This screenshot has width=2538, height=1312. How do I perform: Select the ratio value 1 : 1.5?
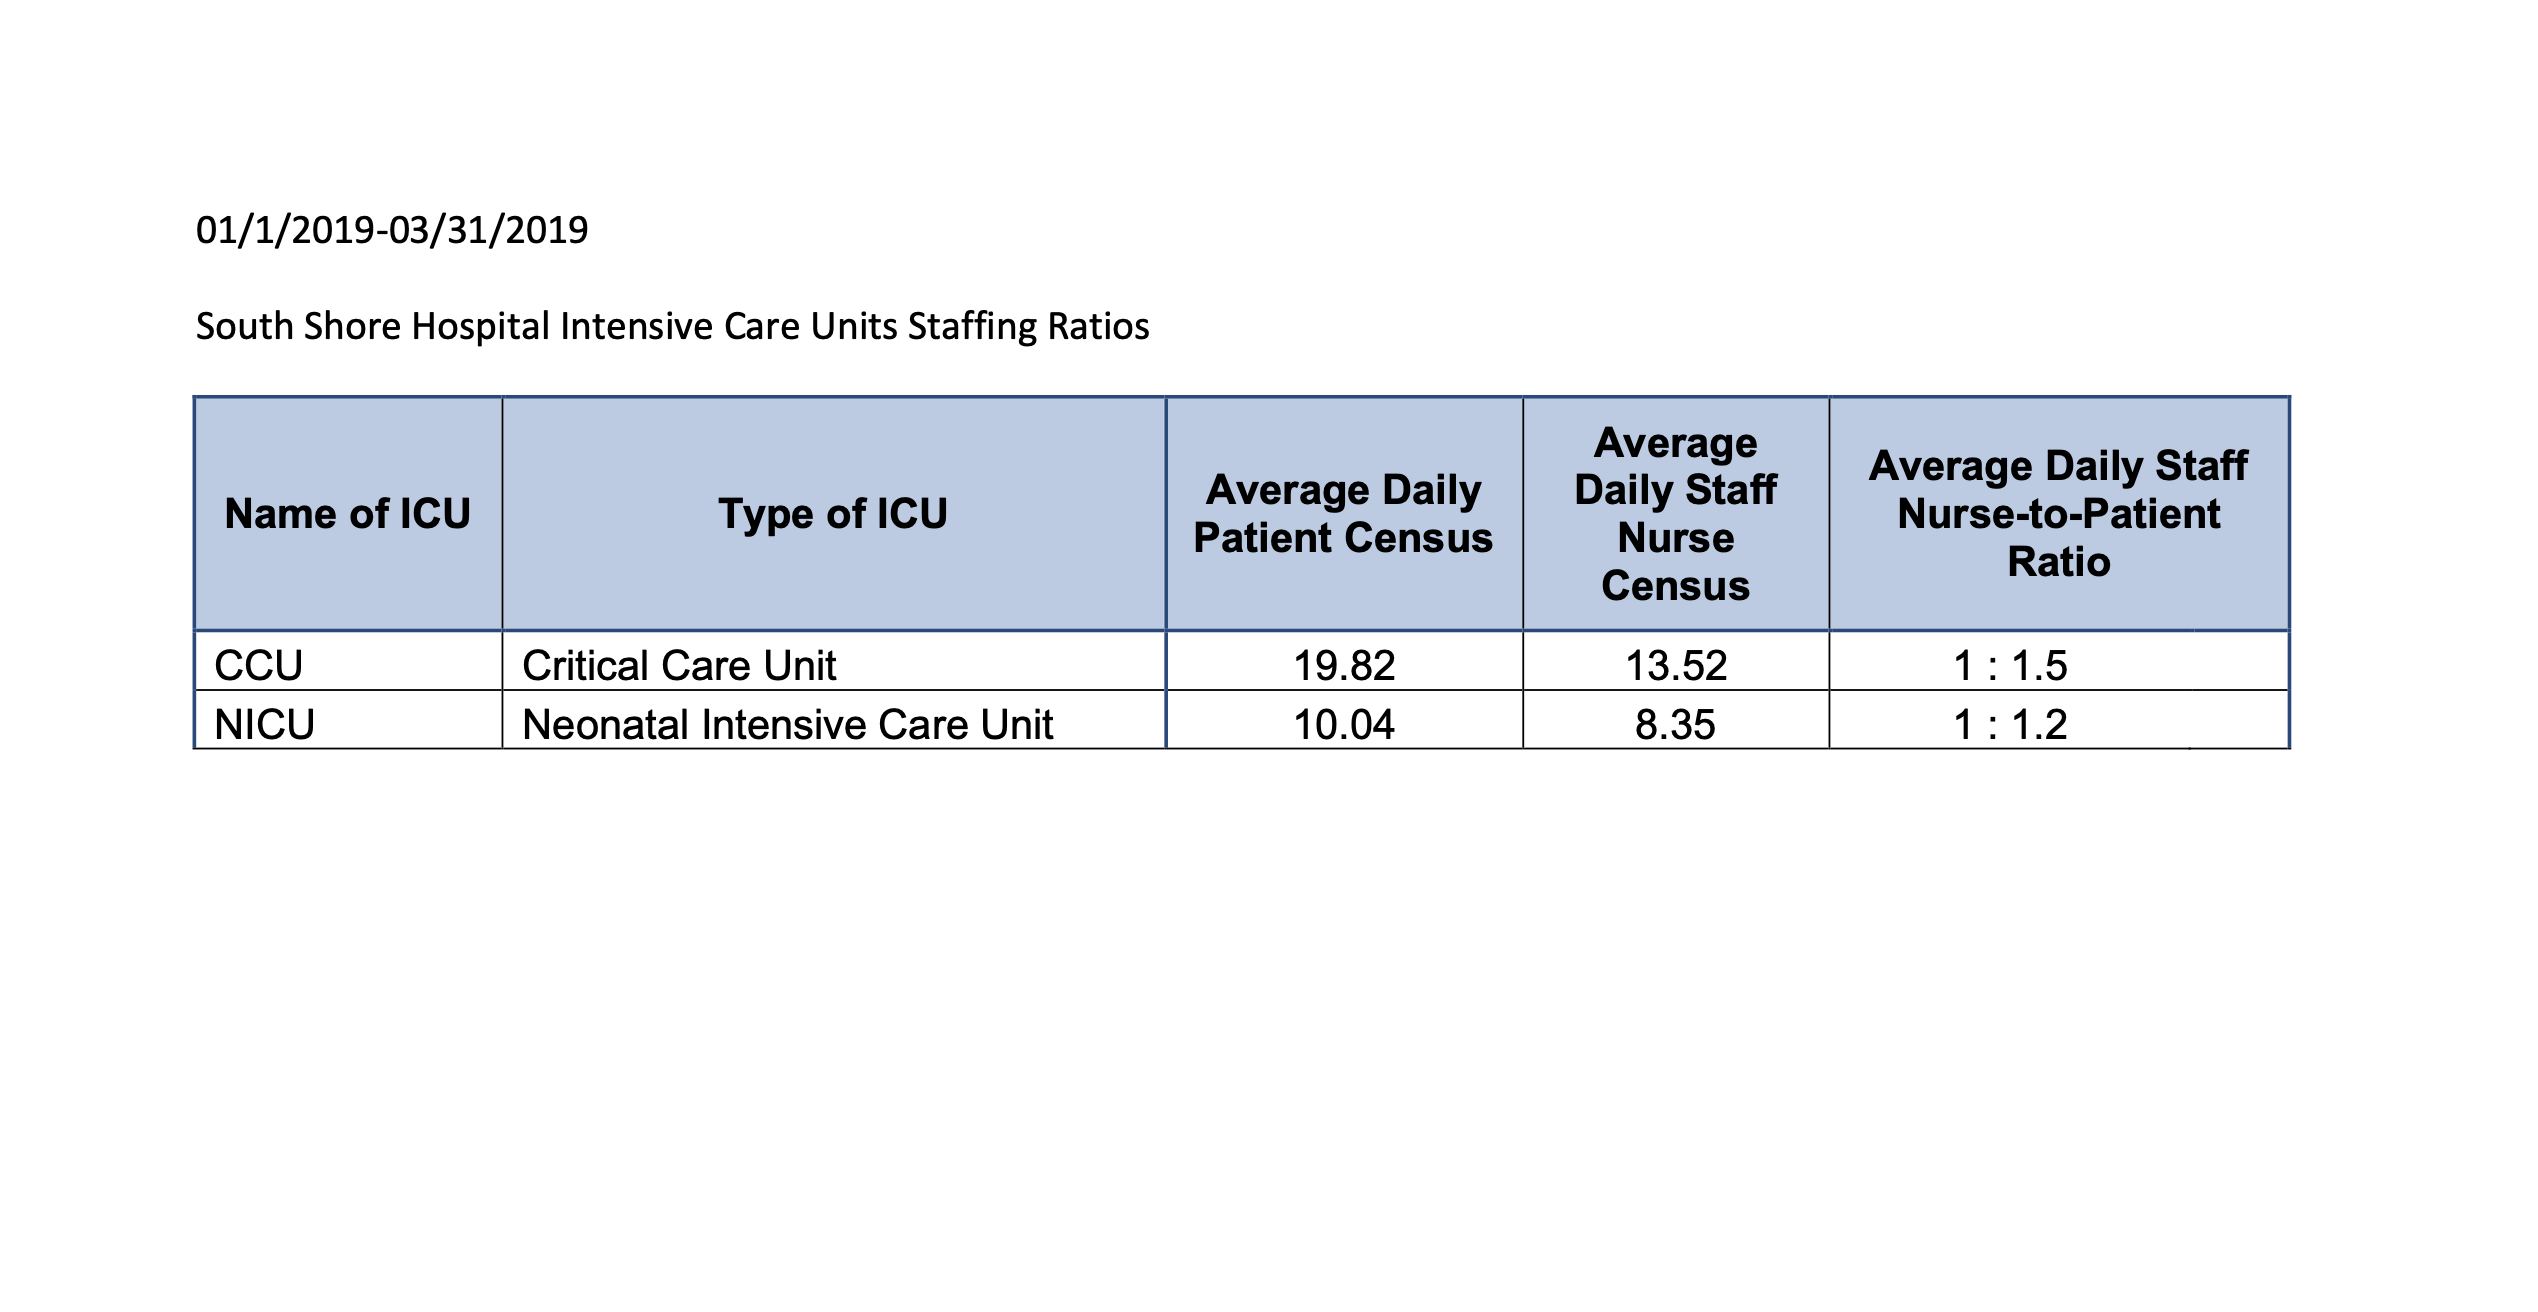coord(2010,666)
